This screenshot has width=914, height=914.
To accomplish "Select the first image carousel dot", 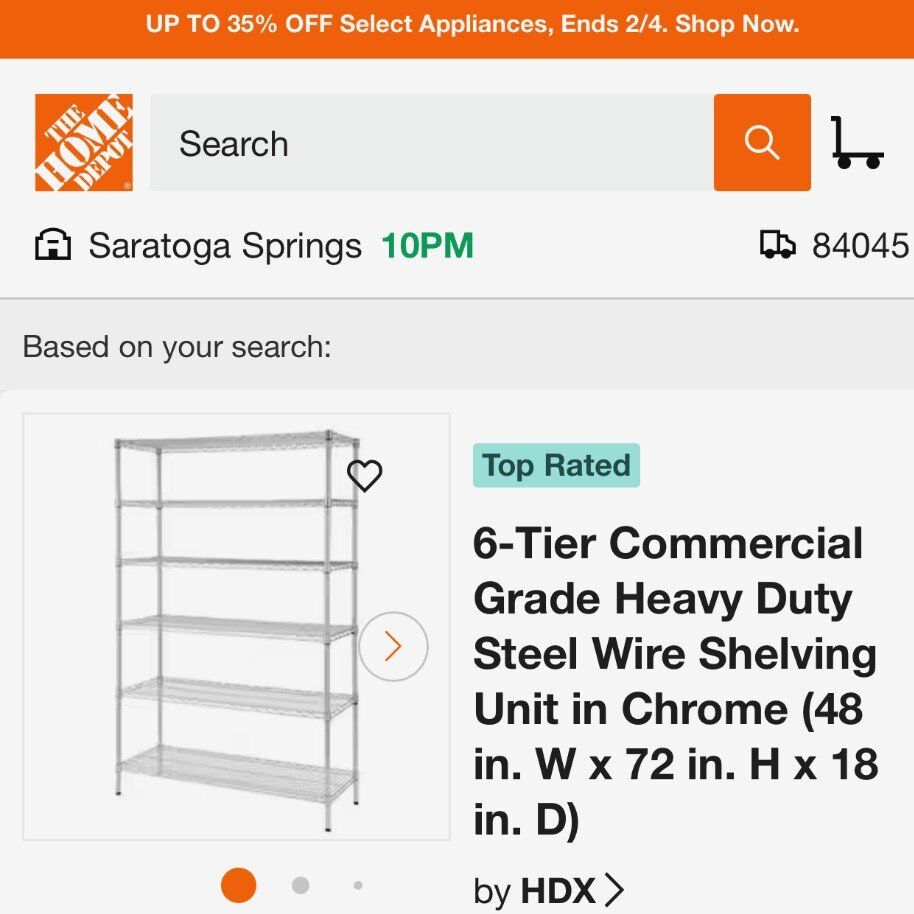I will coord(238,885).
